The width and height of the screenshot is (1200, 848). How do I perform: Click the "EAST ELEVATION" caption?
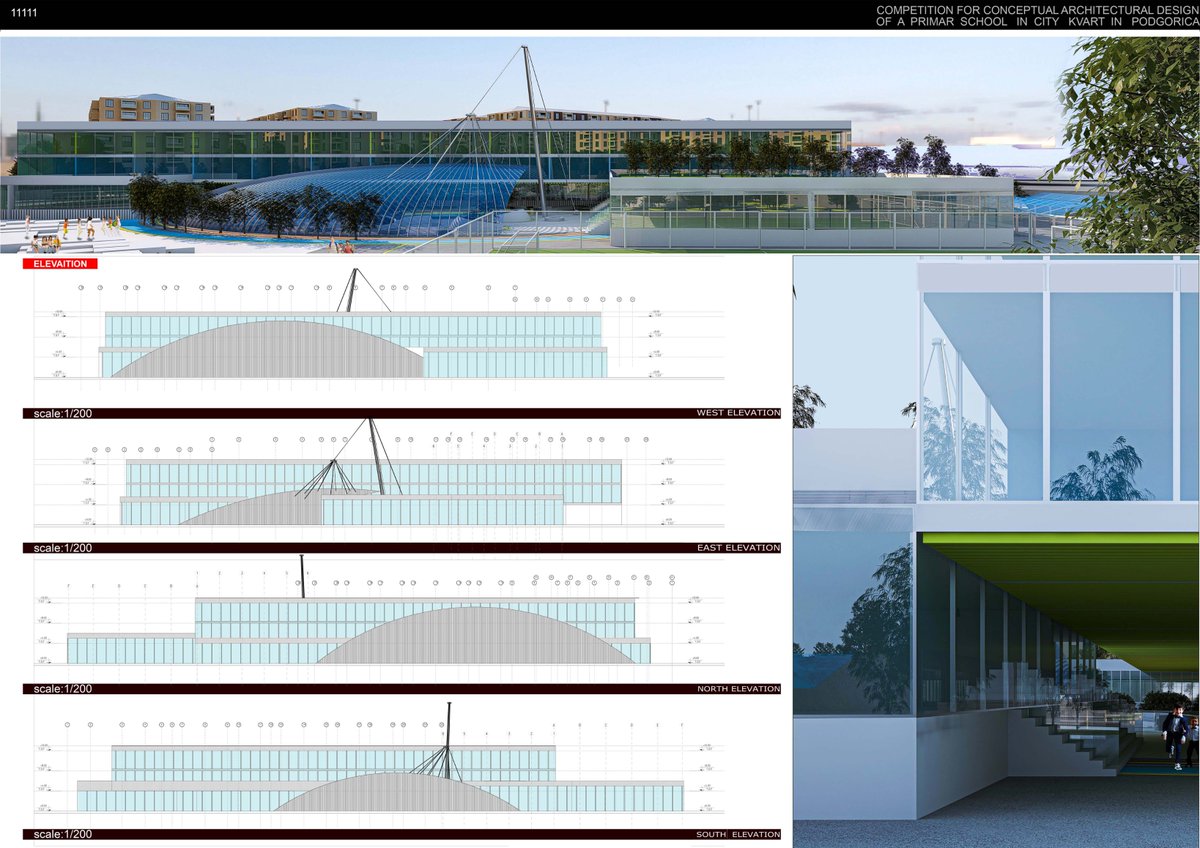[x=738, y=548]
